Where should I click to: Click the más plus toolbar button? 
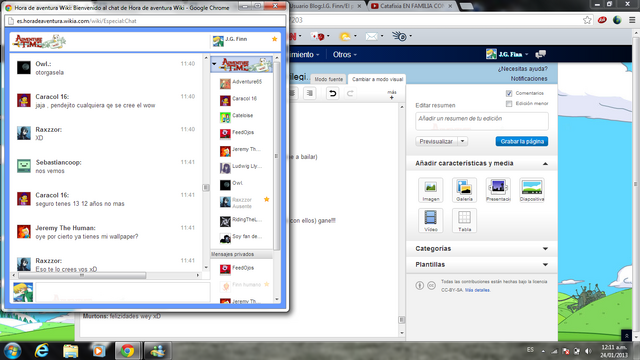coord(391,95)
